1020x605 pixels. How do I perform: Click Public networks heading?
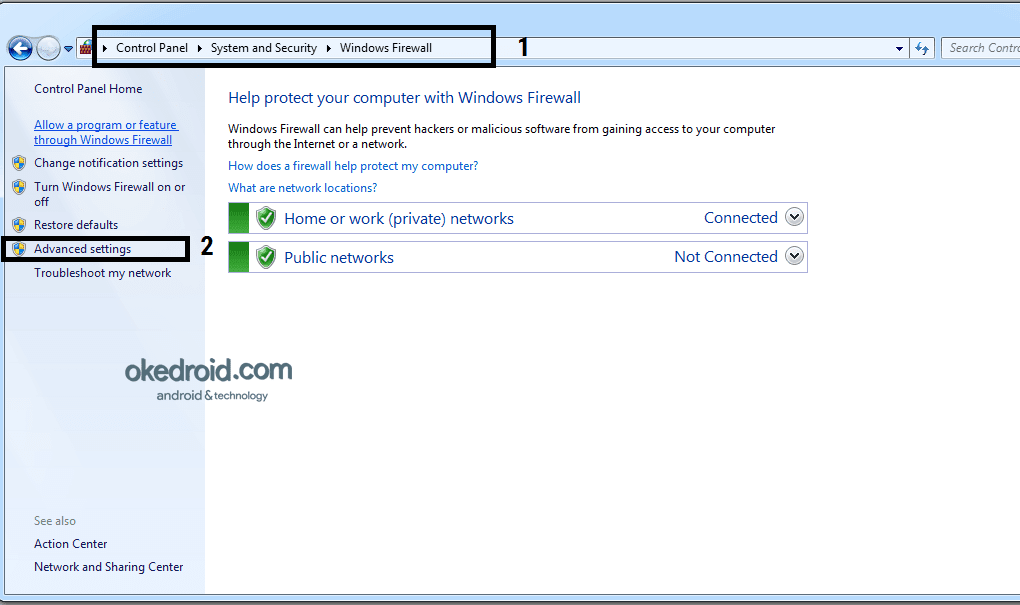339,258
